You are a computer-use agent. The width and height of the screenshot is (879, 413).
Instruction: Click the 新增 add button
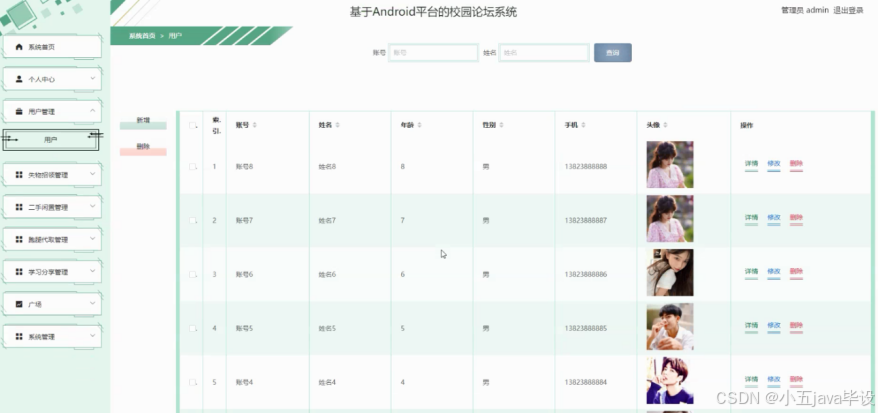coord(143,123)
